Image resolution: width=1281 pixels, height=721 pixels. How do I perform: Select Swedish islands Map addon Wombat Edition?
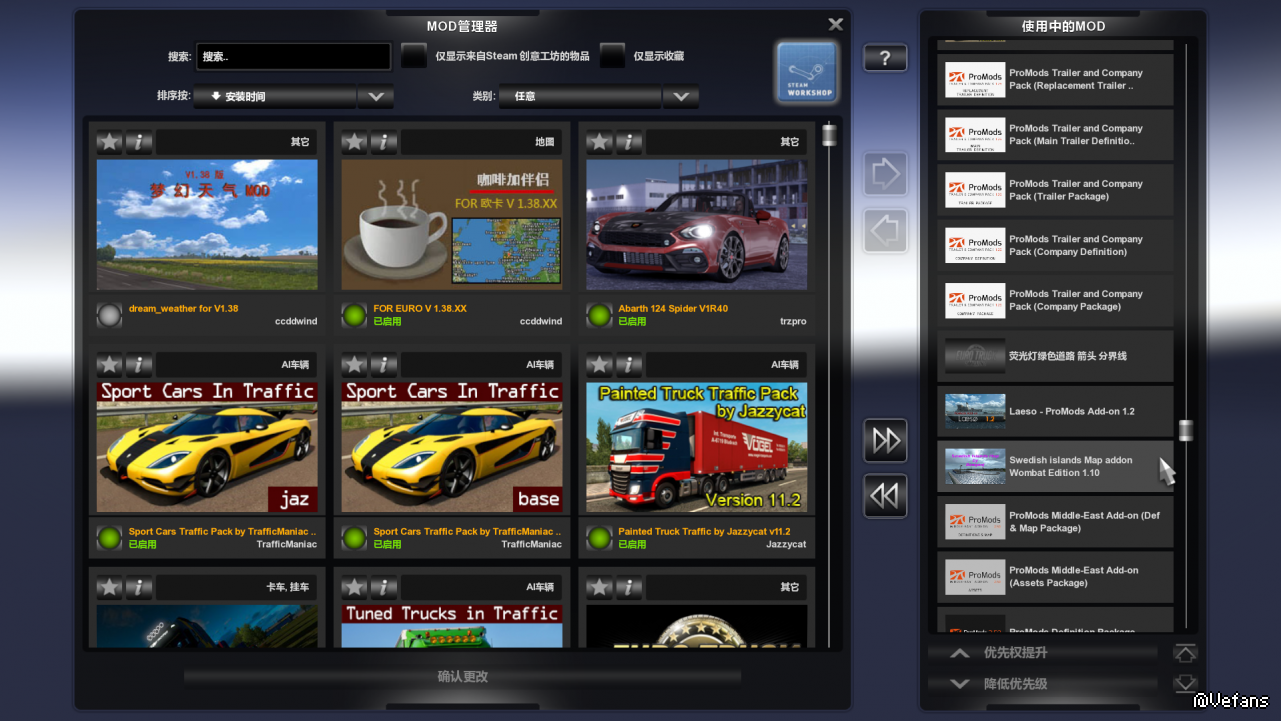pyautogui.click(x=1055, y=467)
